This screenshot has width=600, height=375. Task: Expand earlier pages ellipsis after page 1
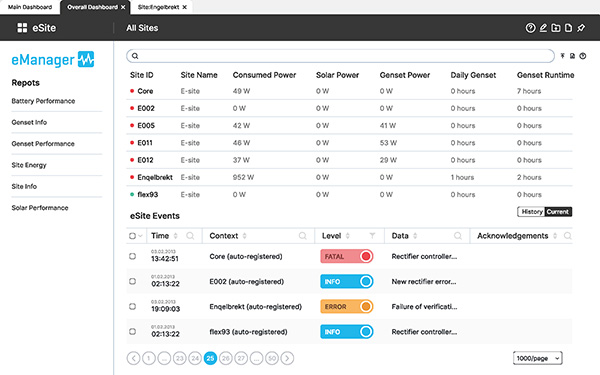click(x=164, y=358)
